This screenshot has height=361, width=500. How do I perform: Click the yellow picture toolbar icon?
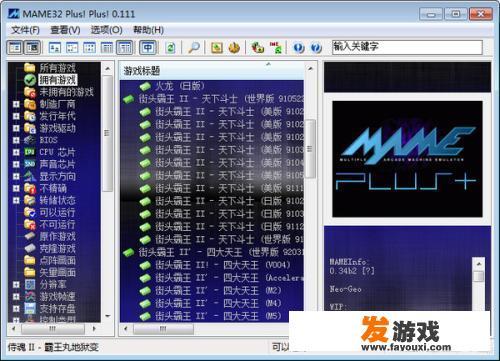click(217, 48)
